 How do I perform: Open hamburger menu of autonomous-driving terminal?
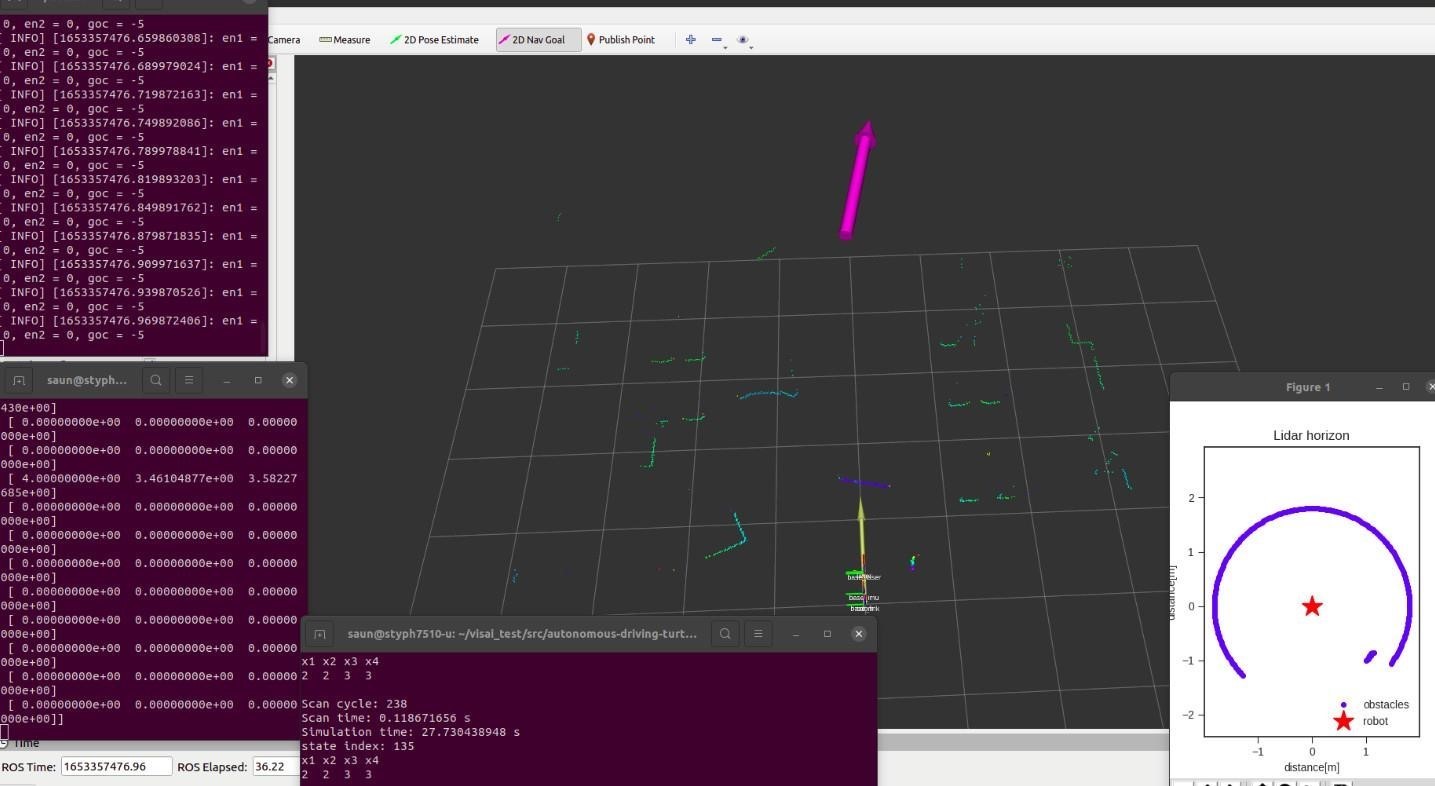click(758, 633)
